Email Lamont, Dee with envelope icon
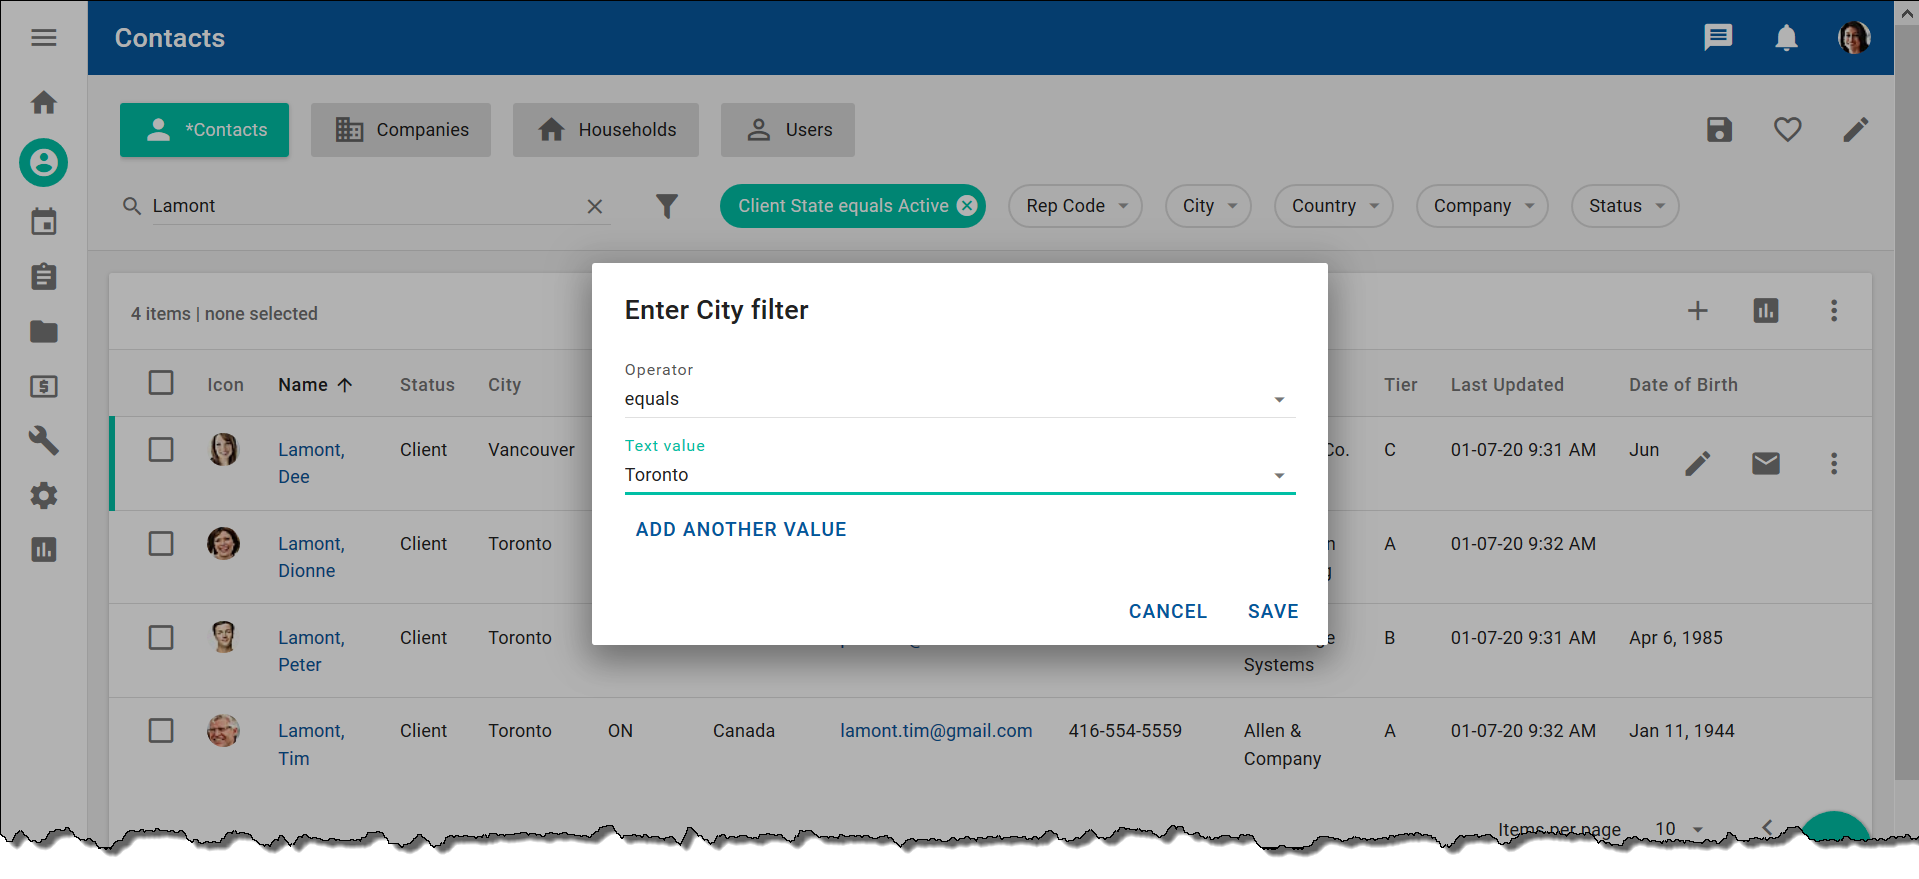Screen dimensions: 1919x879 coord(1766,463)
